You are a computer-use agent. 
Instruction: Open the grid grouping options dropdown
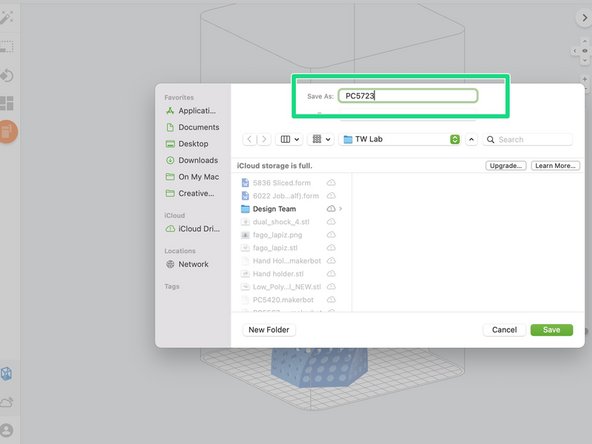tap(321, 139)
